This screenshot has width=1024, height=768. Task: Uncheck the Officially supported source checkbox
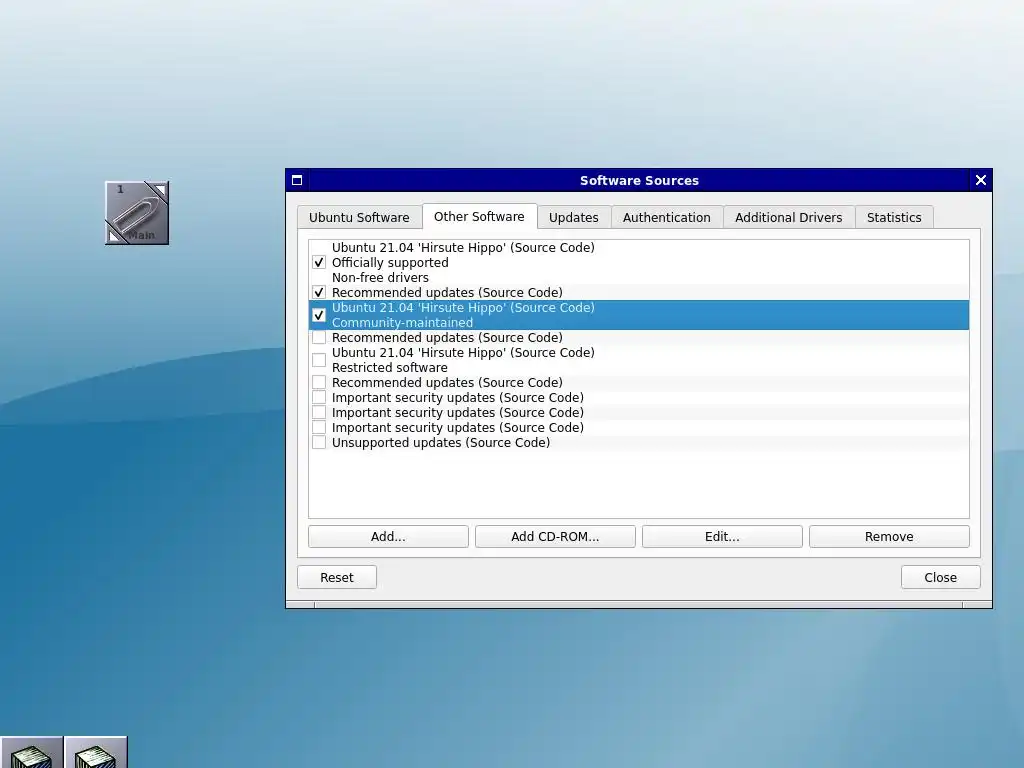tap(319, 263)
